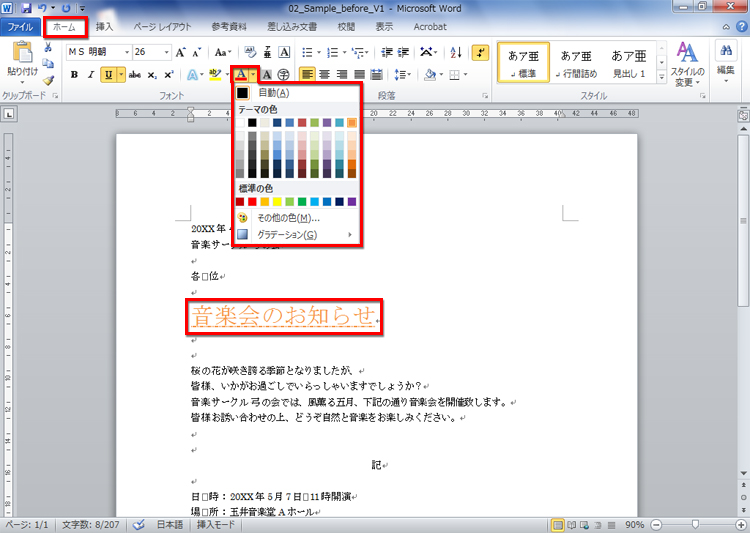Switch to the 参考資料 tab
This screenshot has height=533, width=750.
tap(229, 27)
